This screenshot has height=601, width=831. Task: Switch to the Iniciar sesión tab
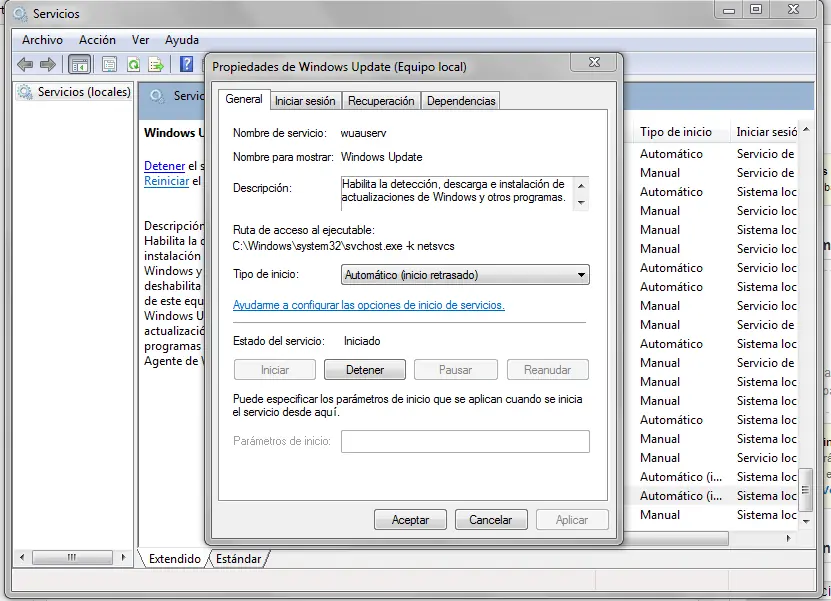coord(305,101)
